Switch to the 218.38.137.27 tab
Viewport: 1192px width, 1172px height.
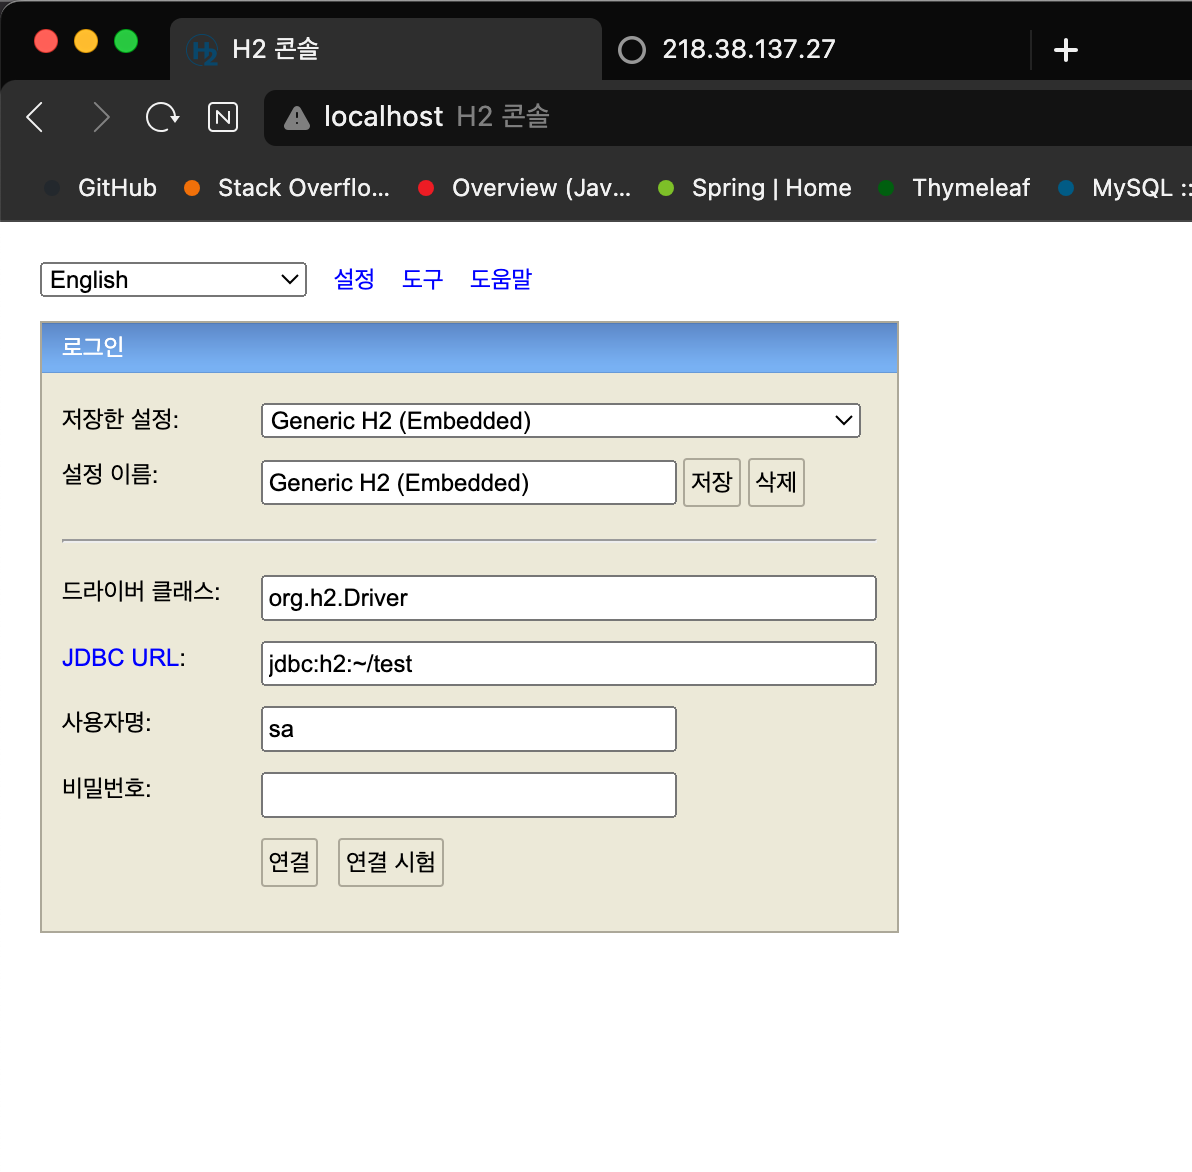pos(749,49)
